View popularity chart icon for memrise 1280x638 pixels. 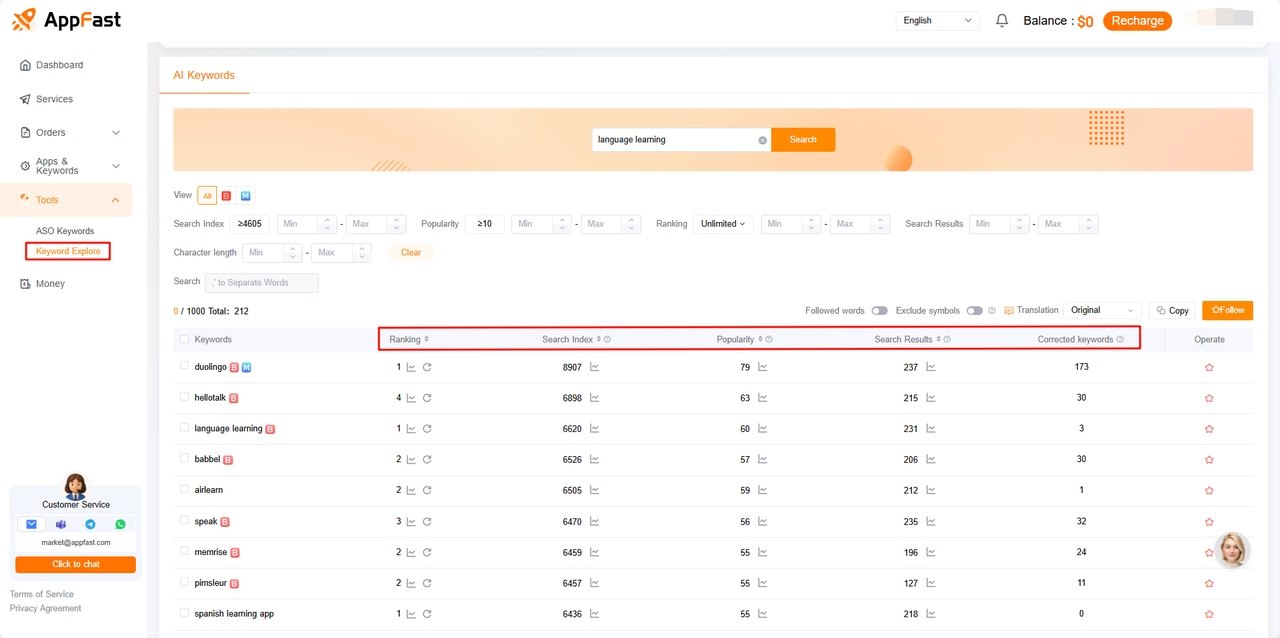coord(763,552)
